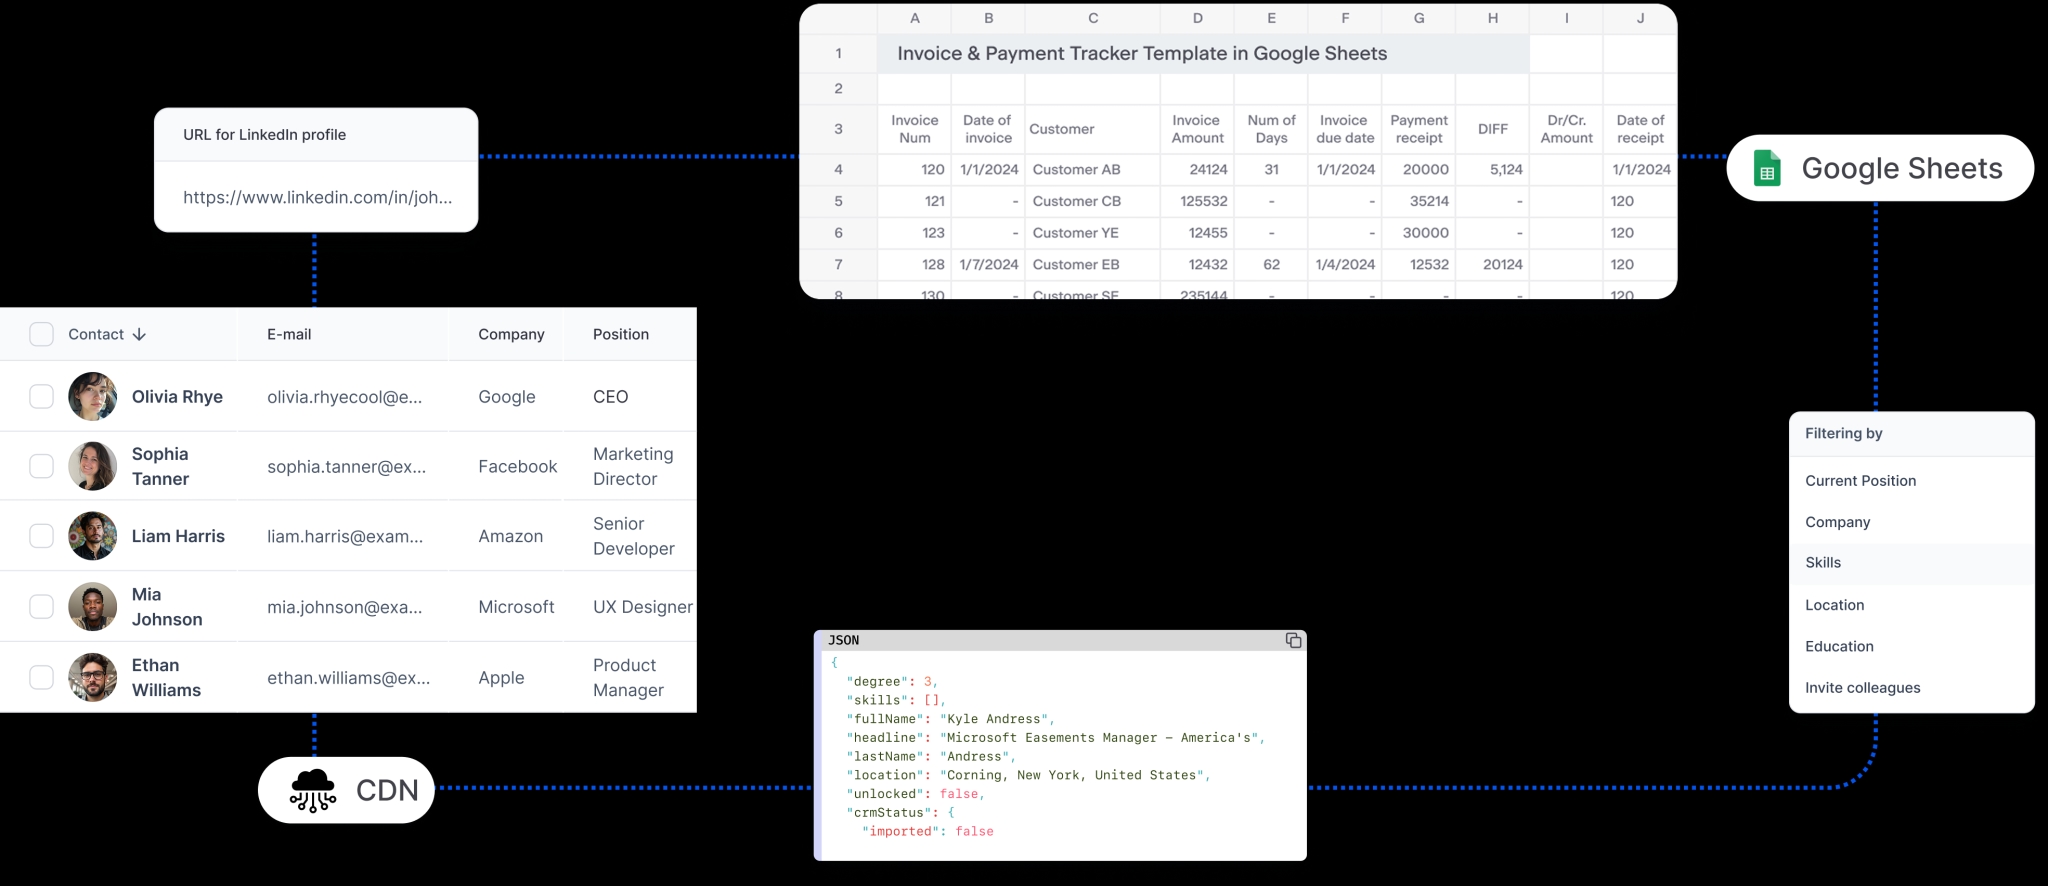Screen dimensions: 2048x886
Task: Click column header C in the spreadsheet
Action: click(x=1092, y=18)
